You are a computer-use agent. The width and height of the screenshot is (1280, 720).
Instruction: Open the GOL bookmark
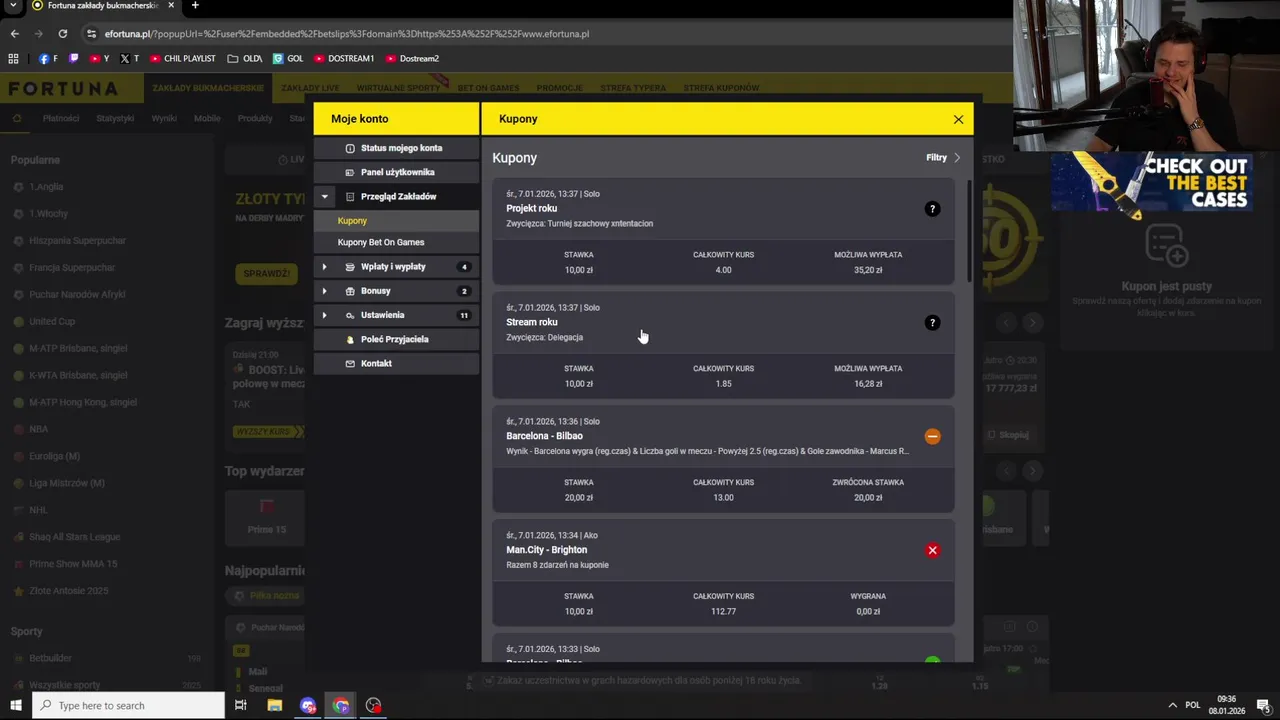coord(288,59)
